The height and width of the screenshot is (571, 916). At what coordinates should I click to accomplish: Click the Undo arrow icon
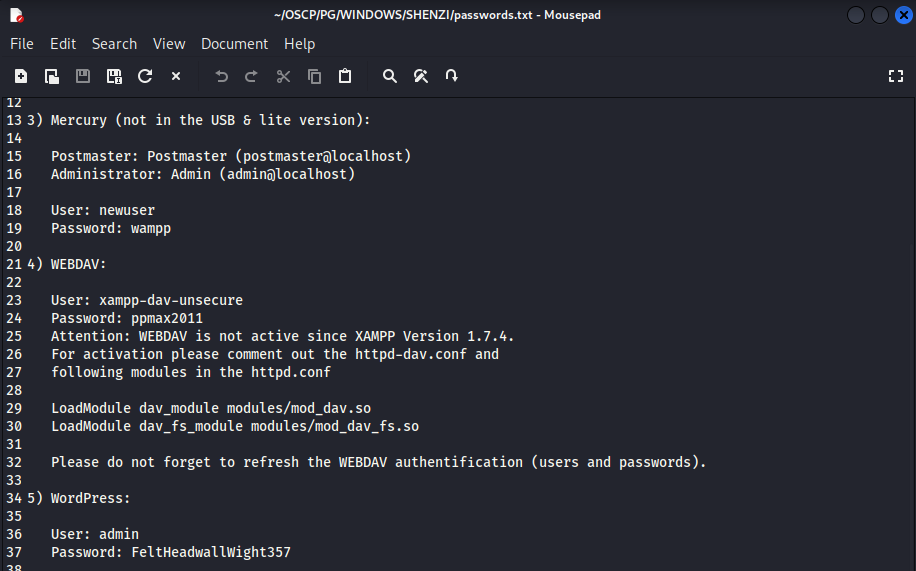click(221, 76)
